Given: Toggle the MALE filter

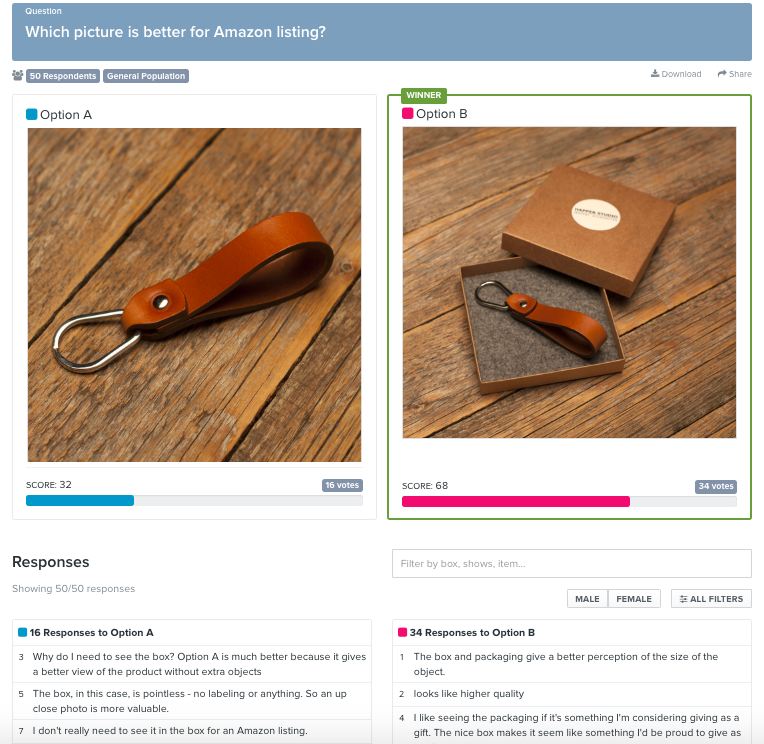Looking at the screenshot, I should (x=587, y=599).
